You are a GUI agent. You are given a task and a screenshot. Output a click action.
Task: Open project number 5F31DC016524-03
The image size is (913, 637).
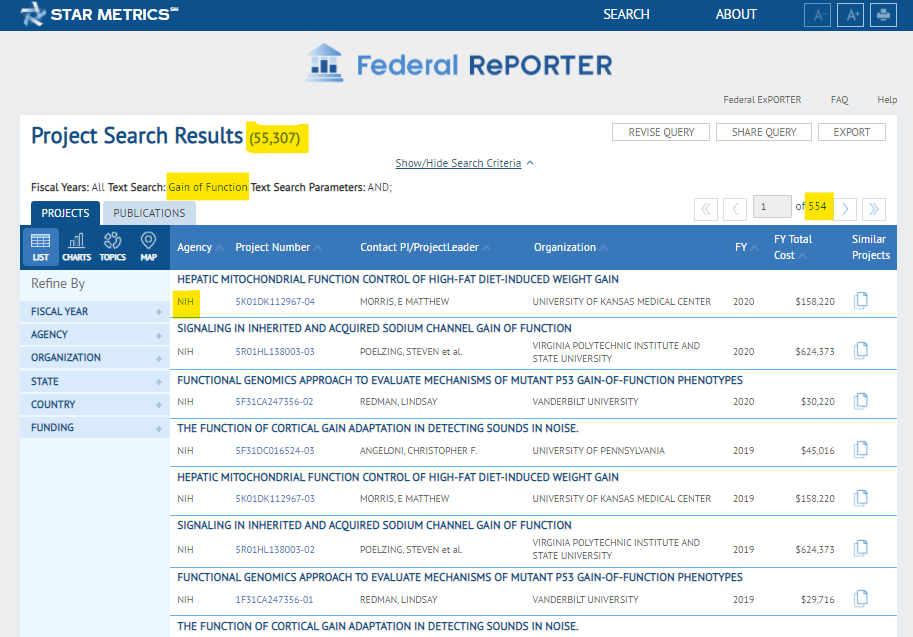tap(275, 451)
